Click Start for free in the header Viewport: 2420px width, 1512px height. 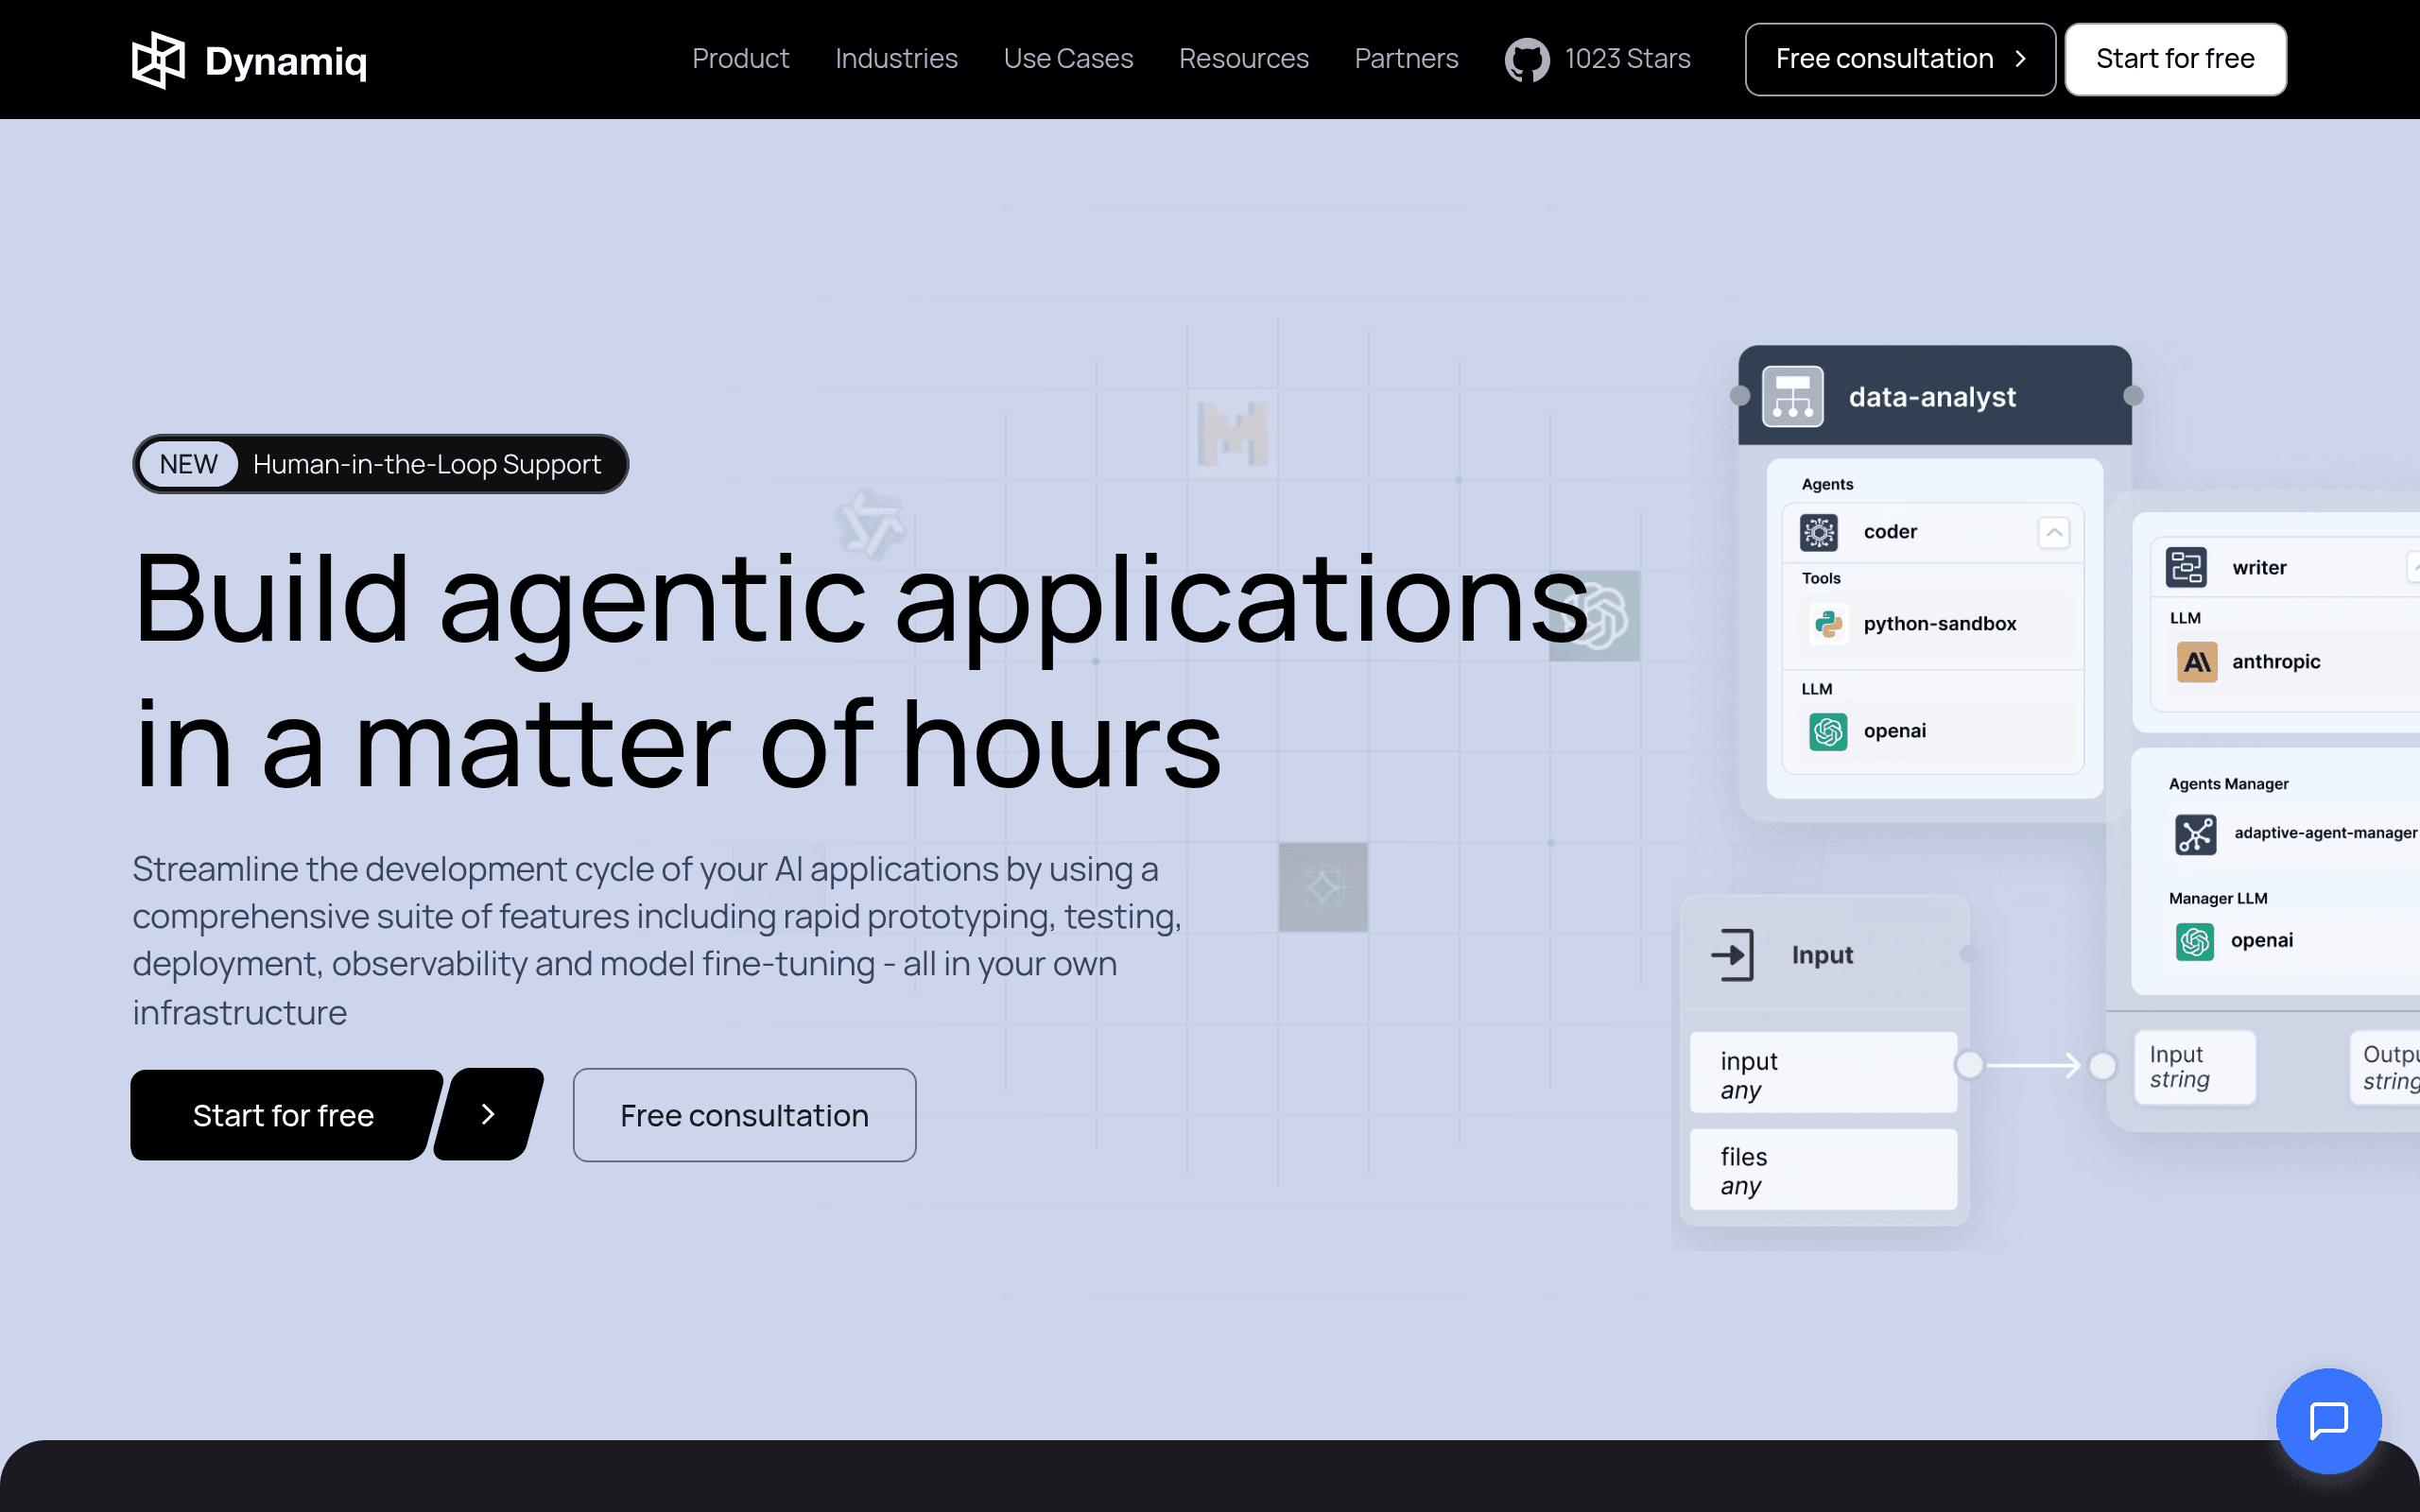[x=2175, y=59]
